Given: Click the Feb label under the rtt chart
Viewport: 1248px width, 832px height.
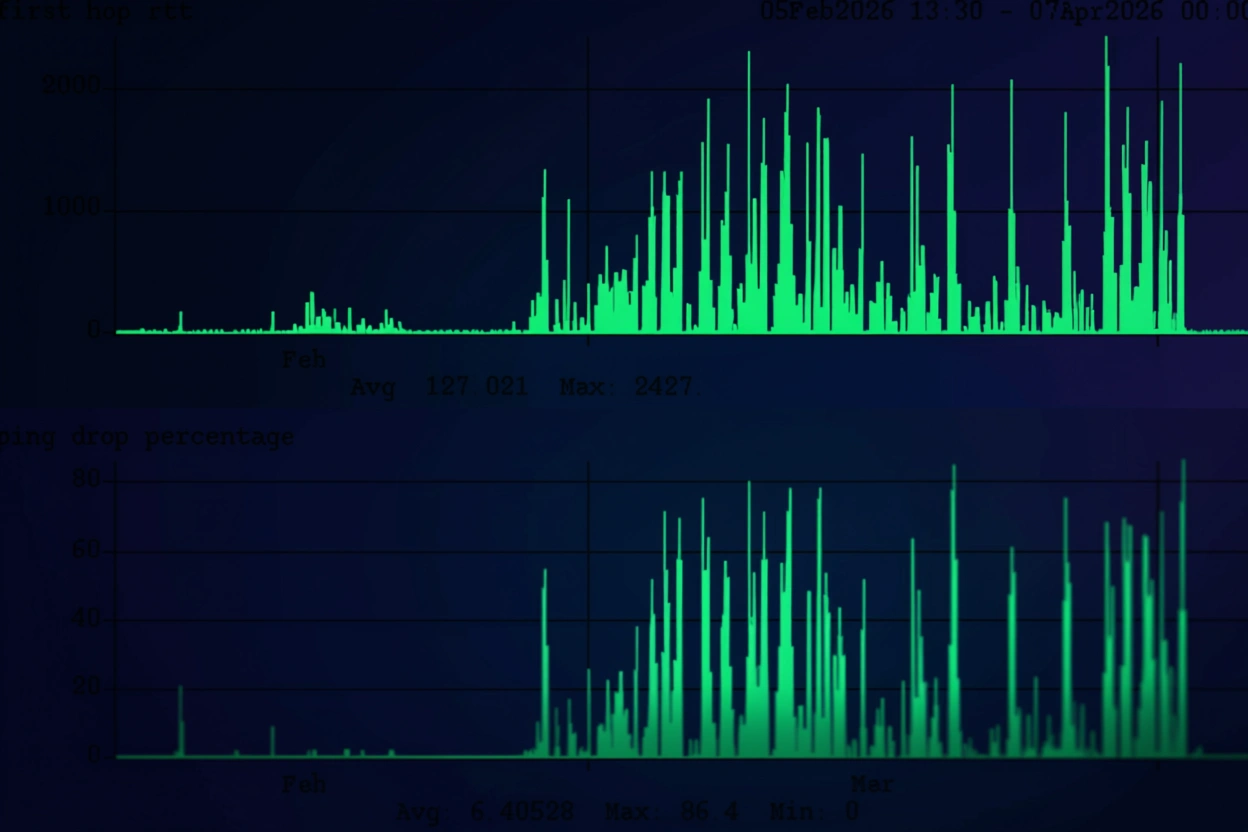Looking at the screenshot, I should [304, 360].
